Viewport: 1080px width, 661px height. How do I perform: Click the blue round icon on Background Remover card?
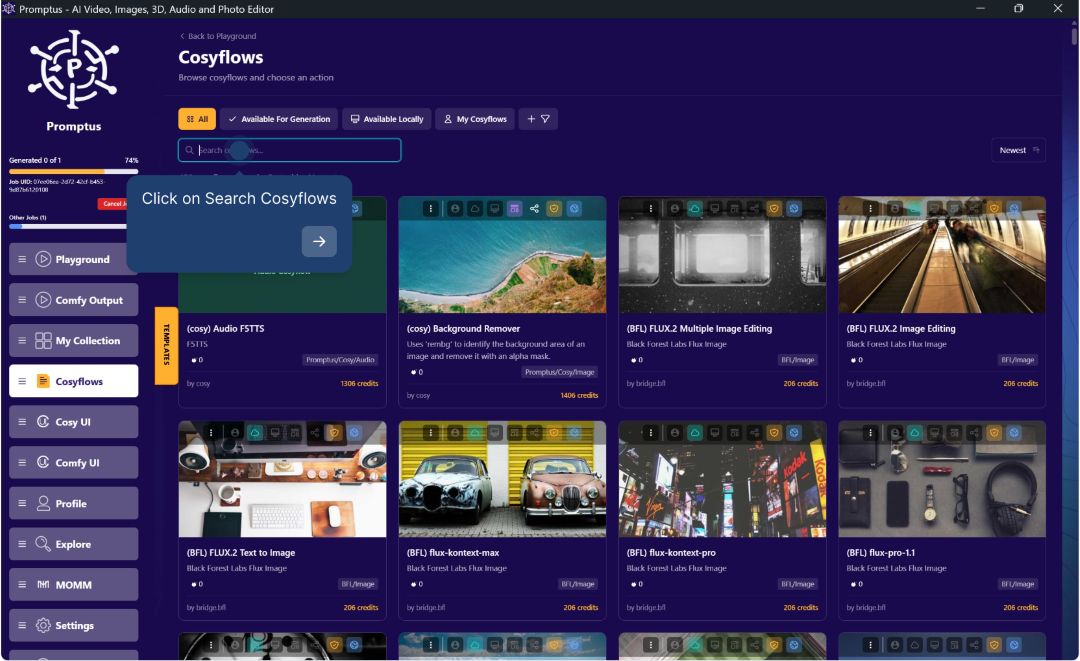click(574, 208)
